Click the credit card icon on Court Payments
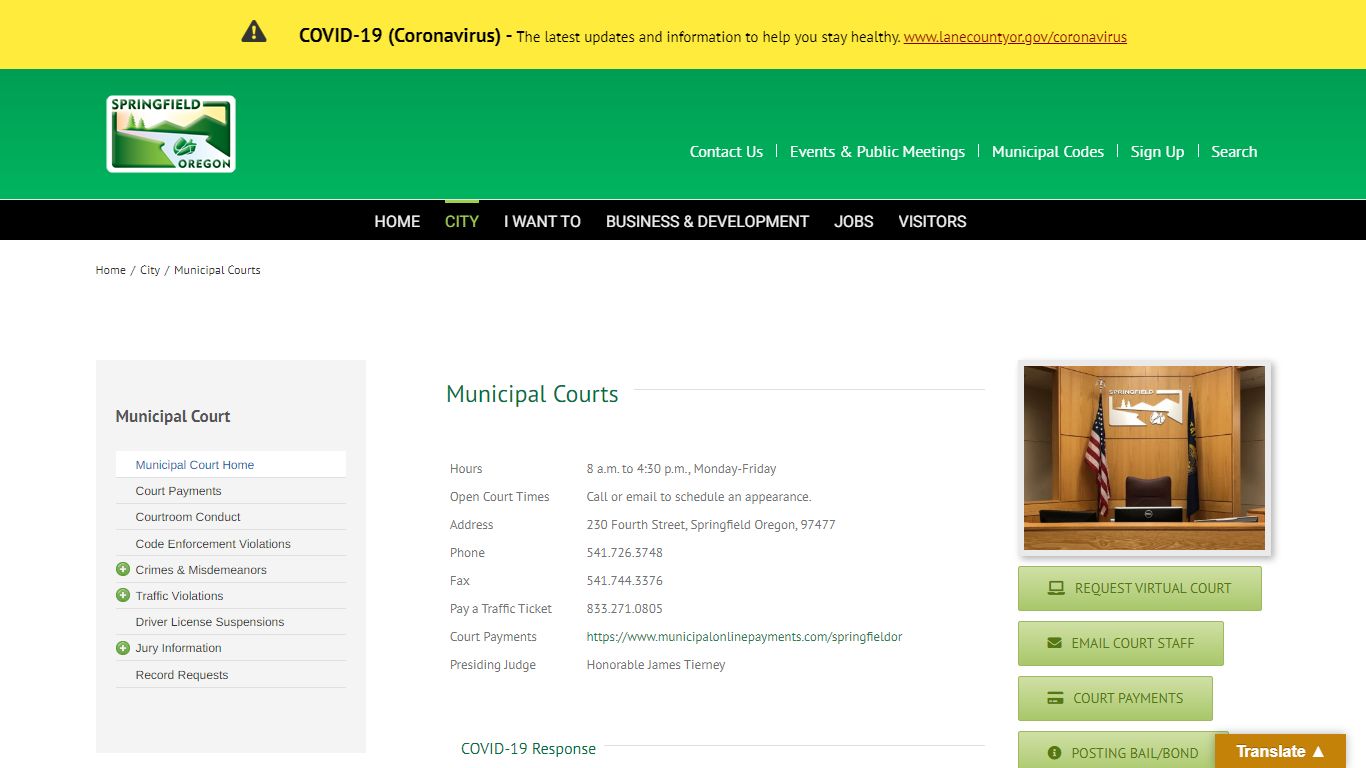The height and width of the screenshot is (768, 1366). 1055,698
